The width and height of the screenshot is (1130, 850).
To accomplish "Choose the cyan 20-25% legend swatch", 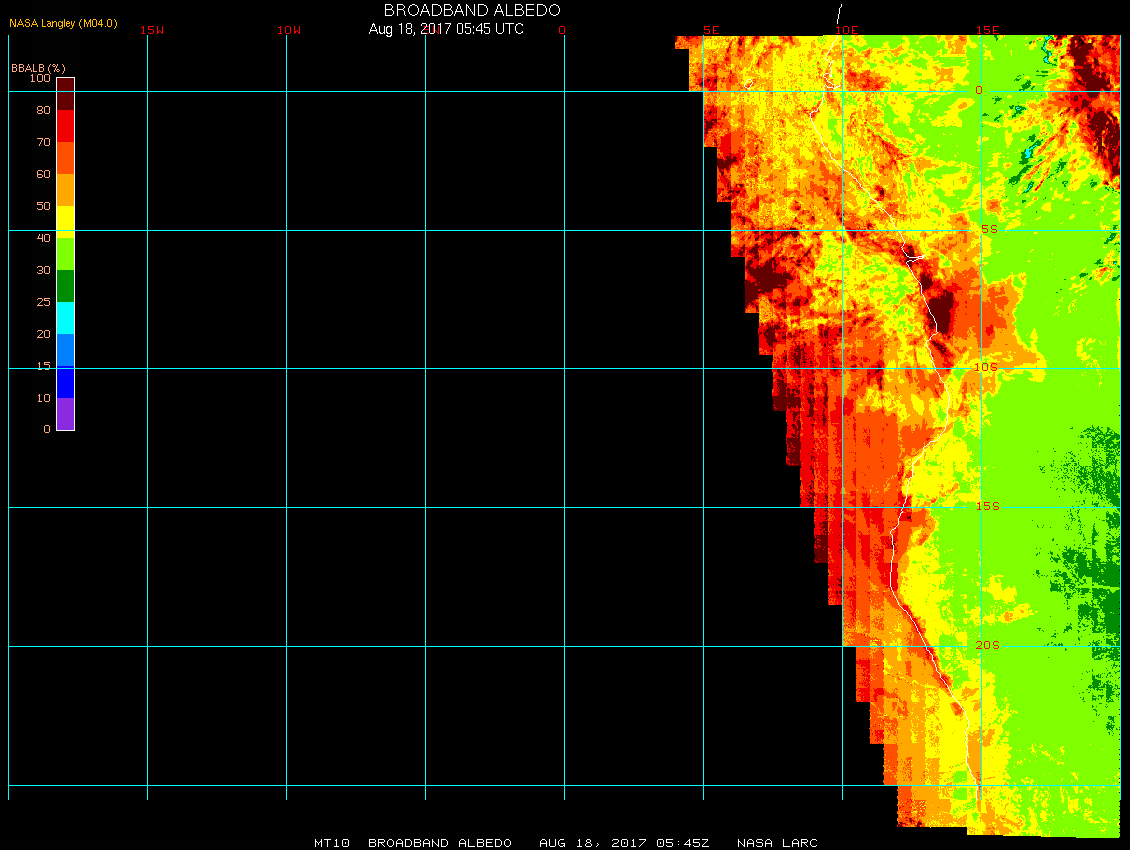I will coord(65,318).
